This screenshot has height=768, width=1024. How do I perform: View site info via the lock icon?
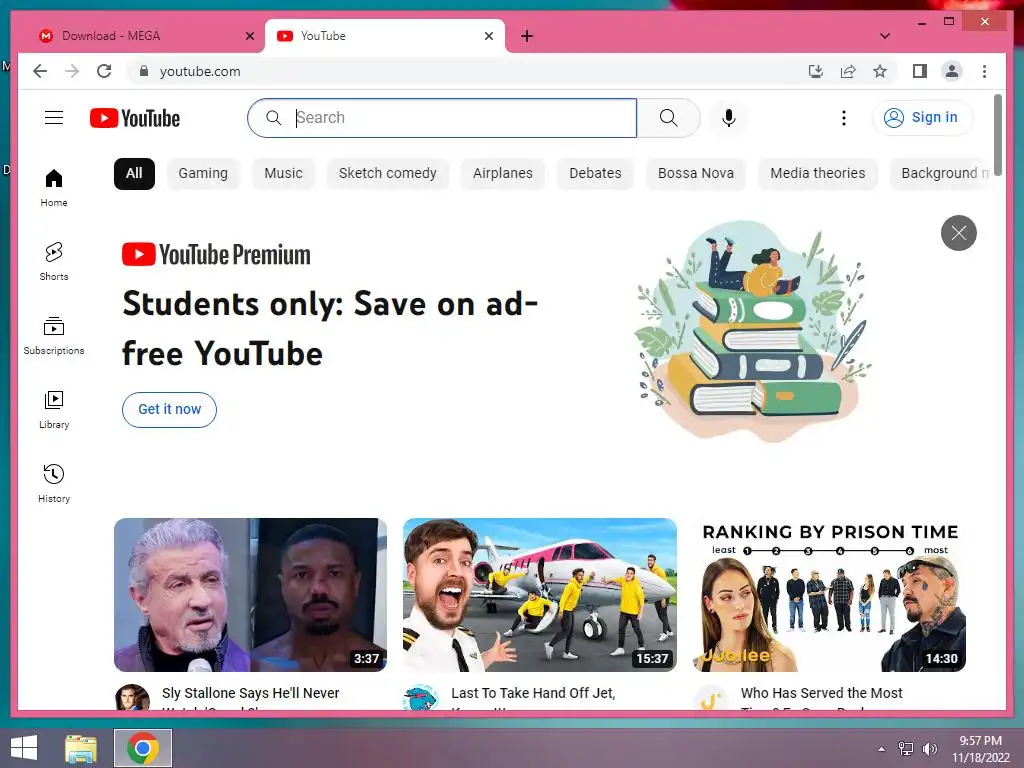[x=144, y=71]
